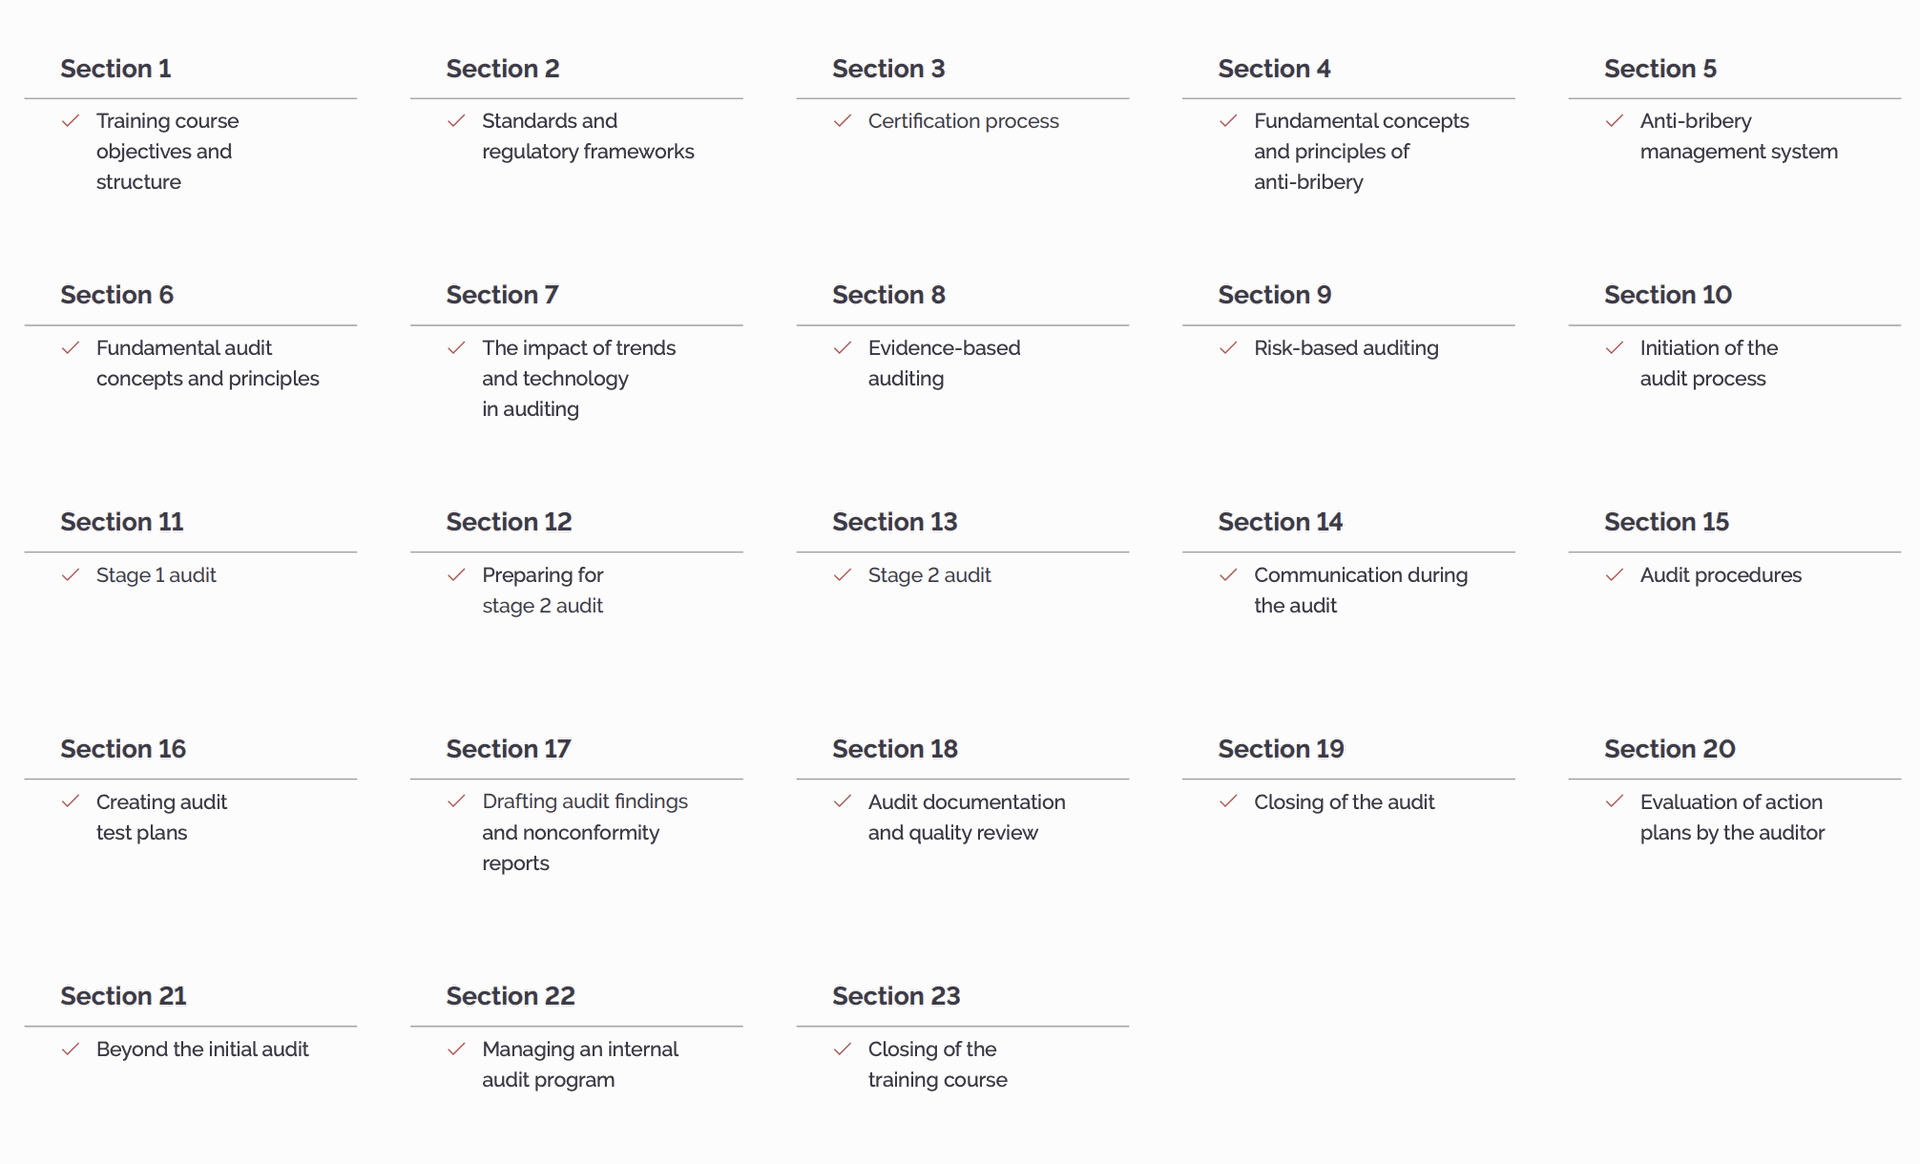1920x1164 pixels.
Task: Open the Section 23 heading
Action: tap(896, 996)
